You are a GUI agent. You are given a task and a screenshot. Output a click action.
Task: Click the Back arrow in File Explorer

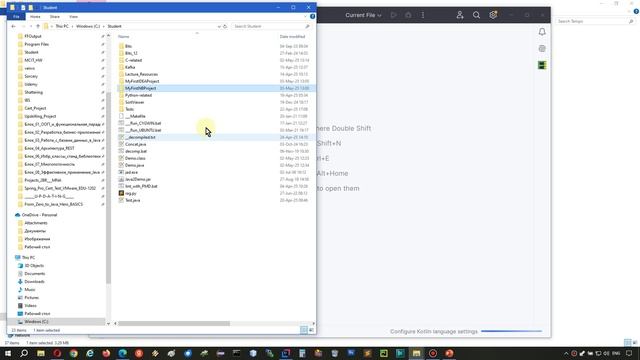tap(13, 26)
